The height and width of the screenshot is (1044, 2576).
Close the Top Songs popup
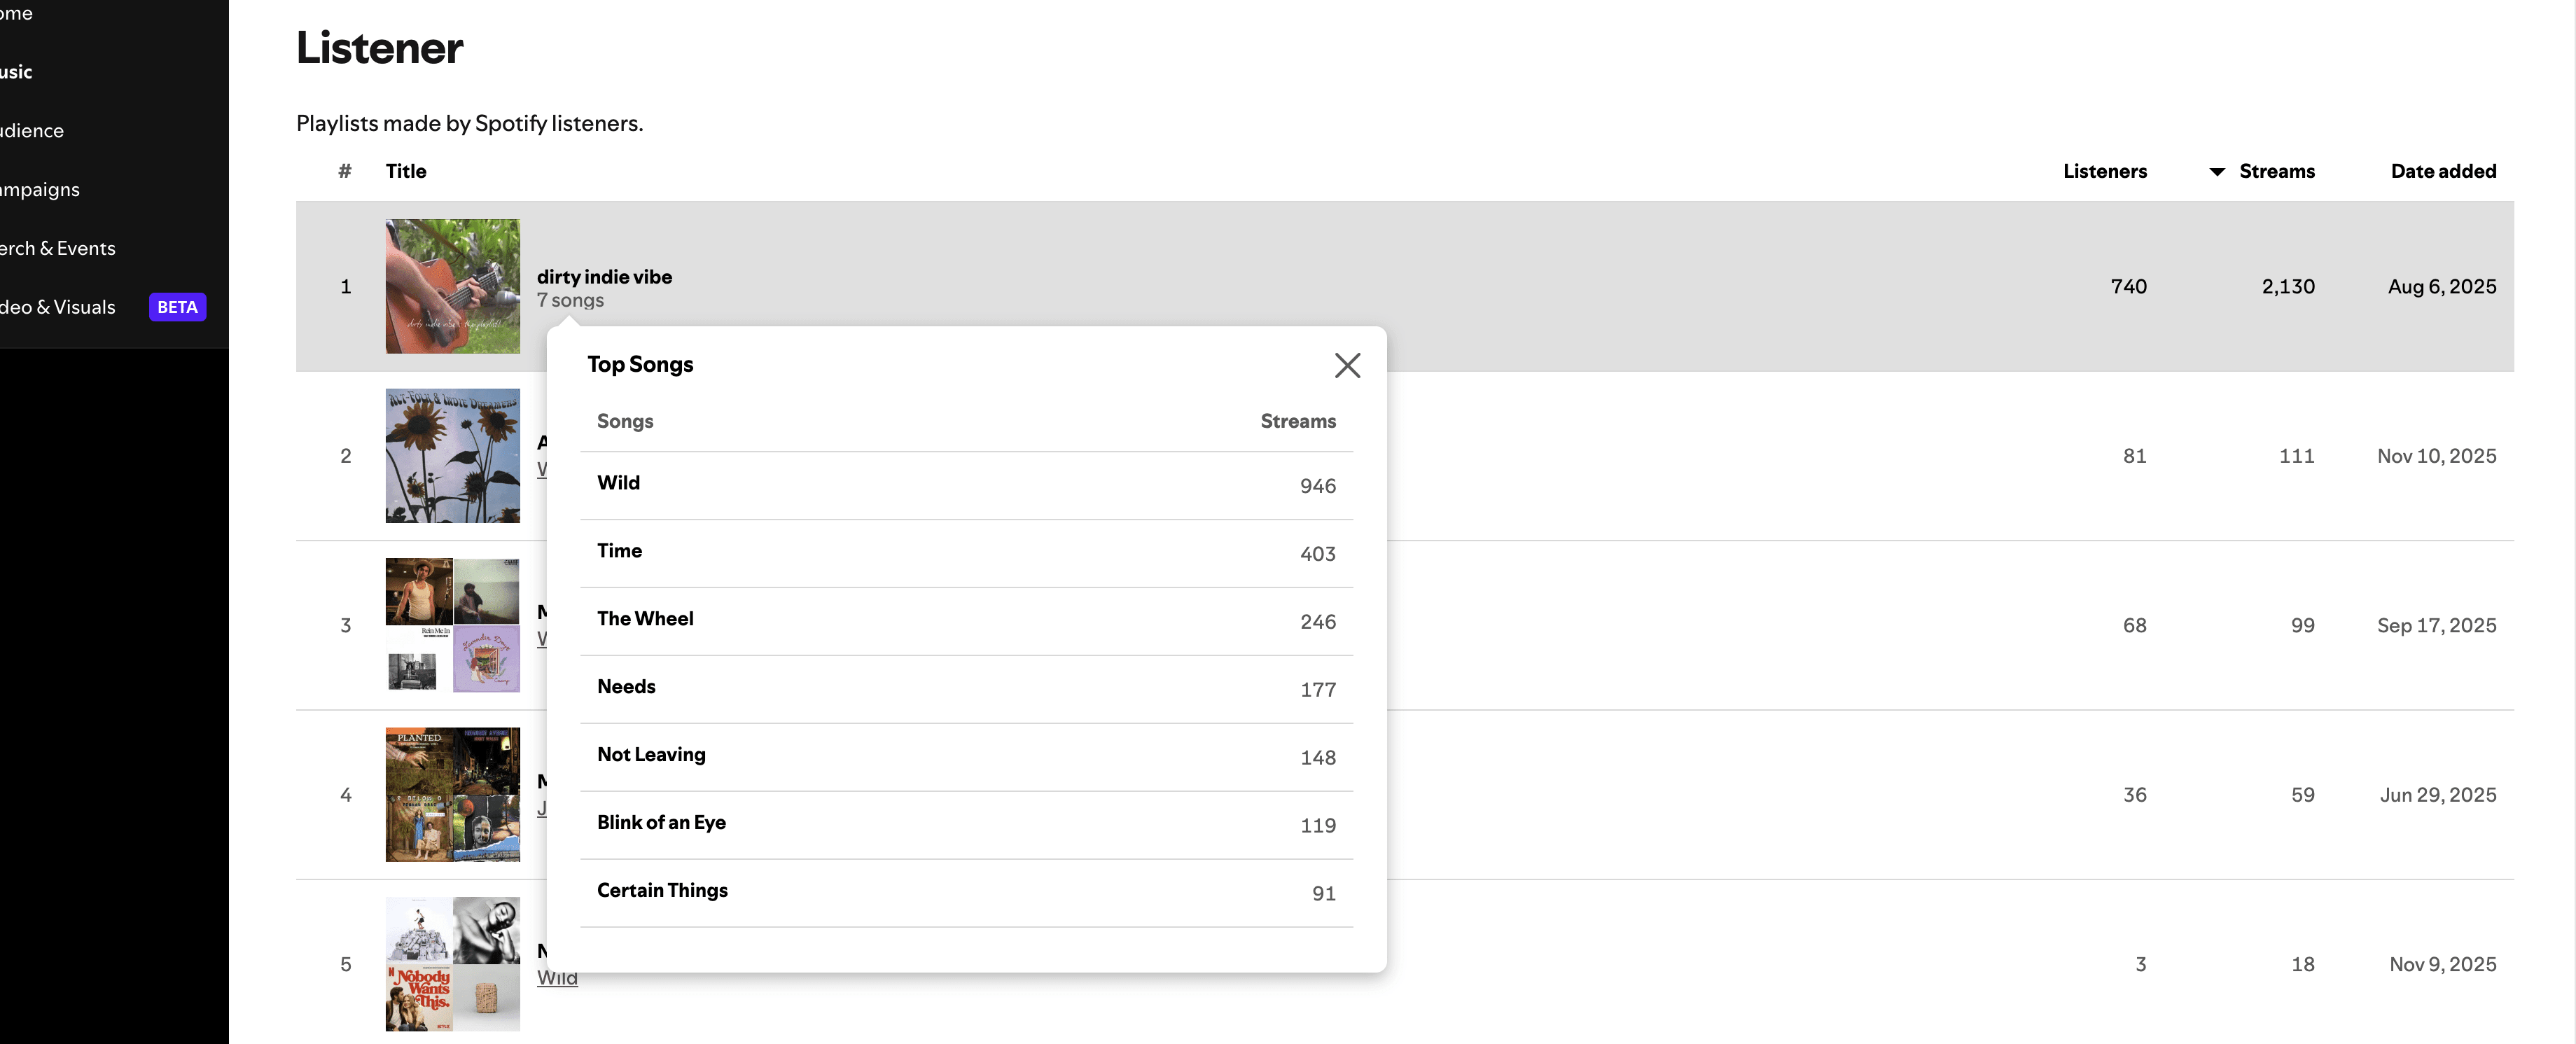[x=1347, y=365]
